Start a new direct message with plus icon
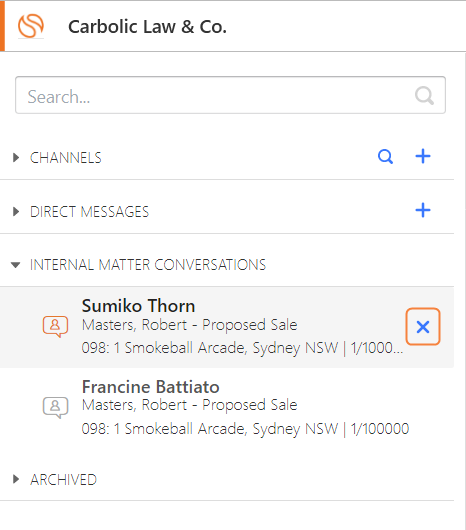This screenshot has height=530, width=466. pos(423,211)
